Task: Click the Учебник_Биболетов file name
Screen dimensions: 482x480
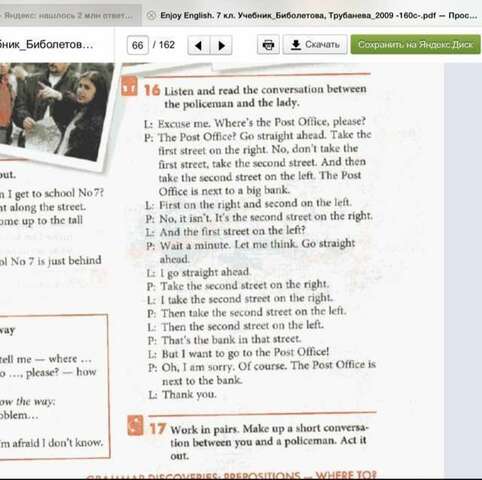Action: (x=46, y=44)
